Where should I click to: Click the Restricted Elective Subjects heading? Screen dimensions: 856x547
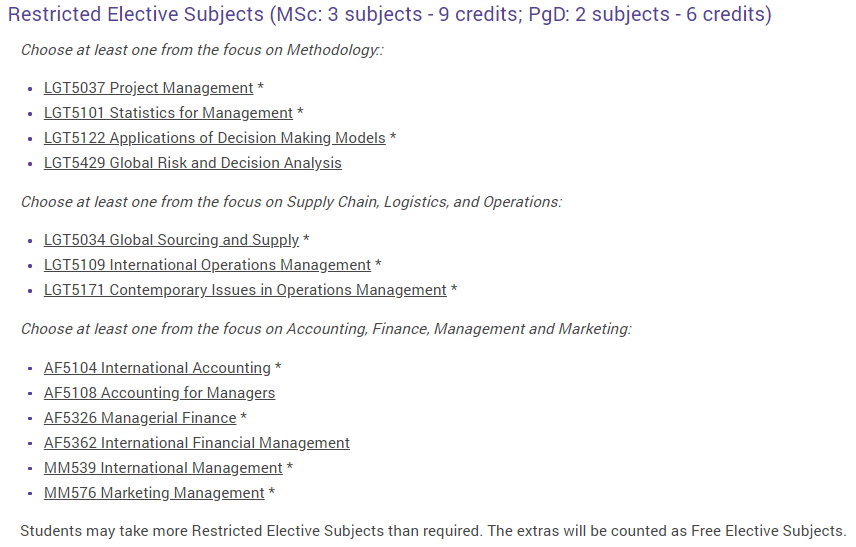point(390,14)
